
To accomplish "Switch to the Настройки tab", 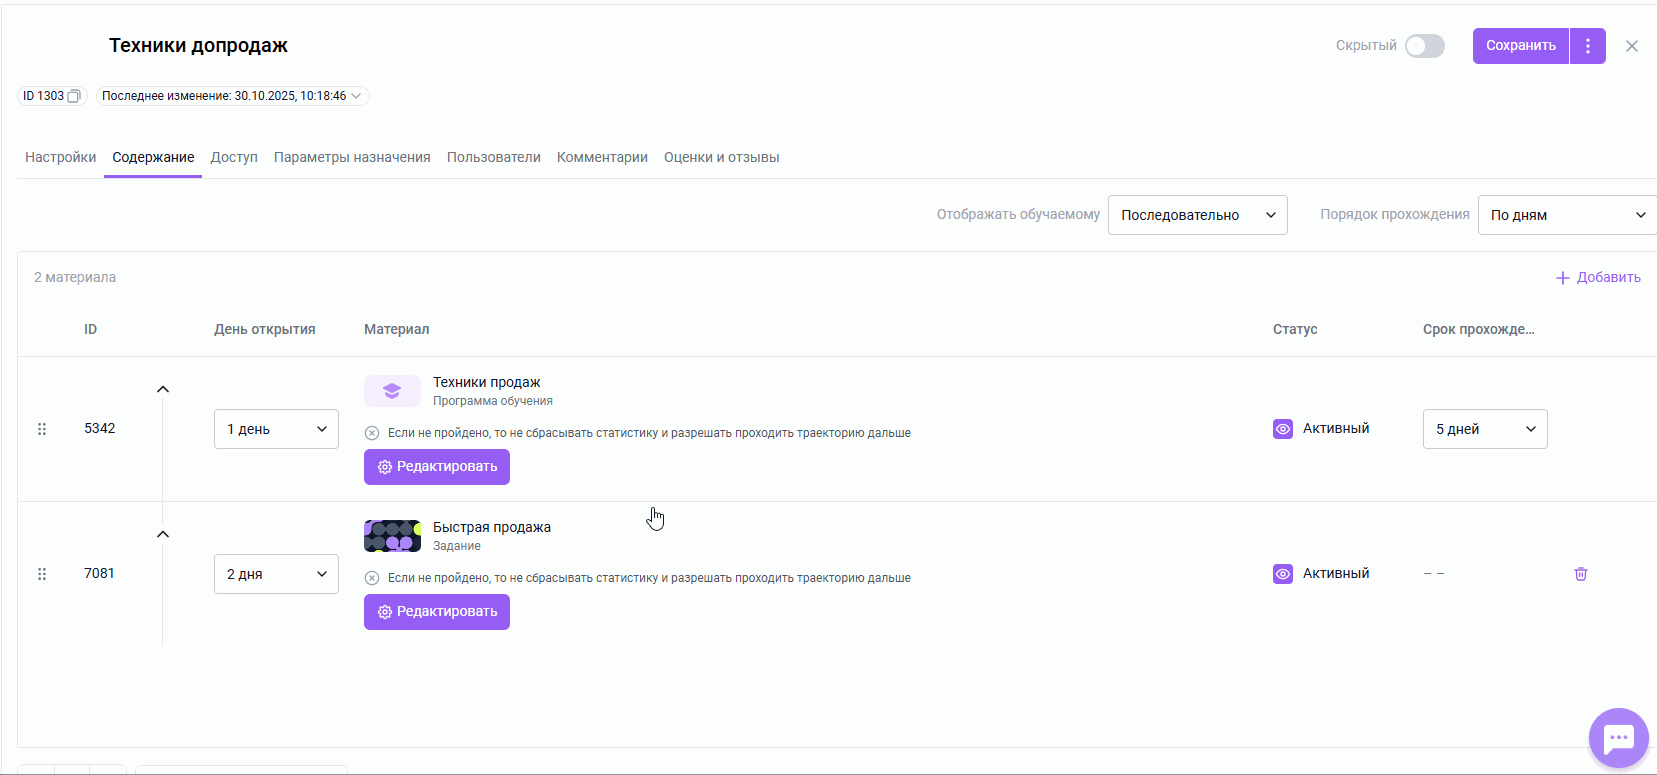I will click(x=61, y=157).
